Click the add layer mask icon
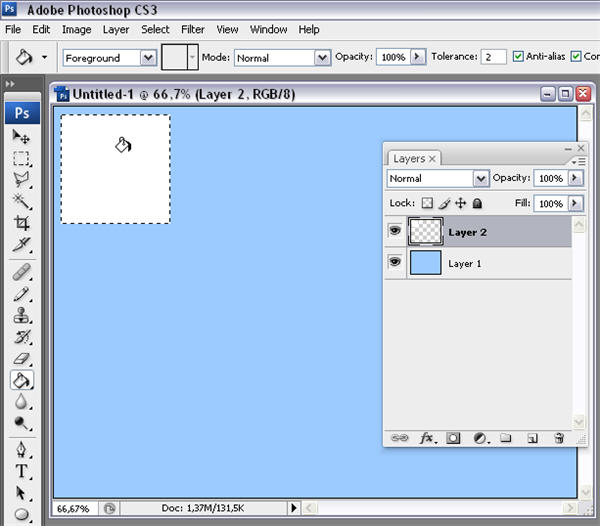 click(x=453, y=438)
